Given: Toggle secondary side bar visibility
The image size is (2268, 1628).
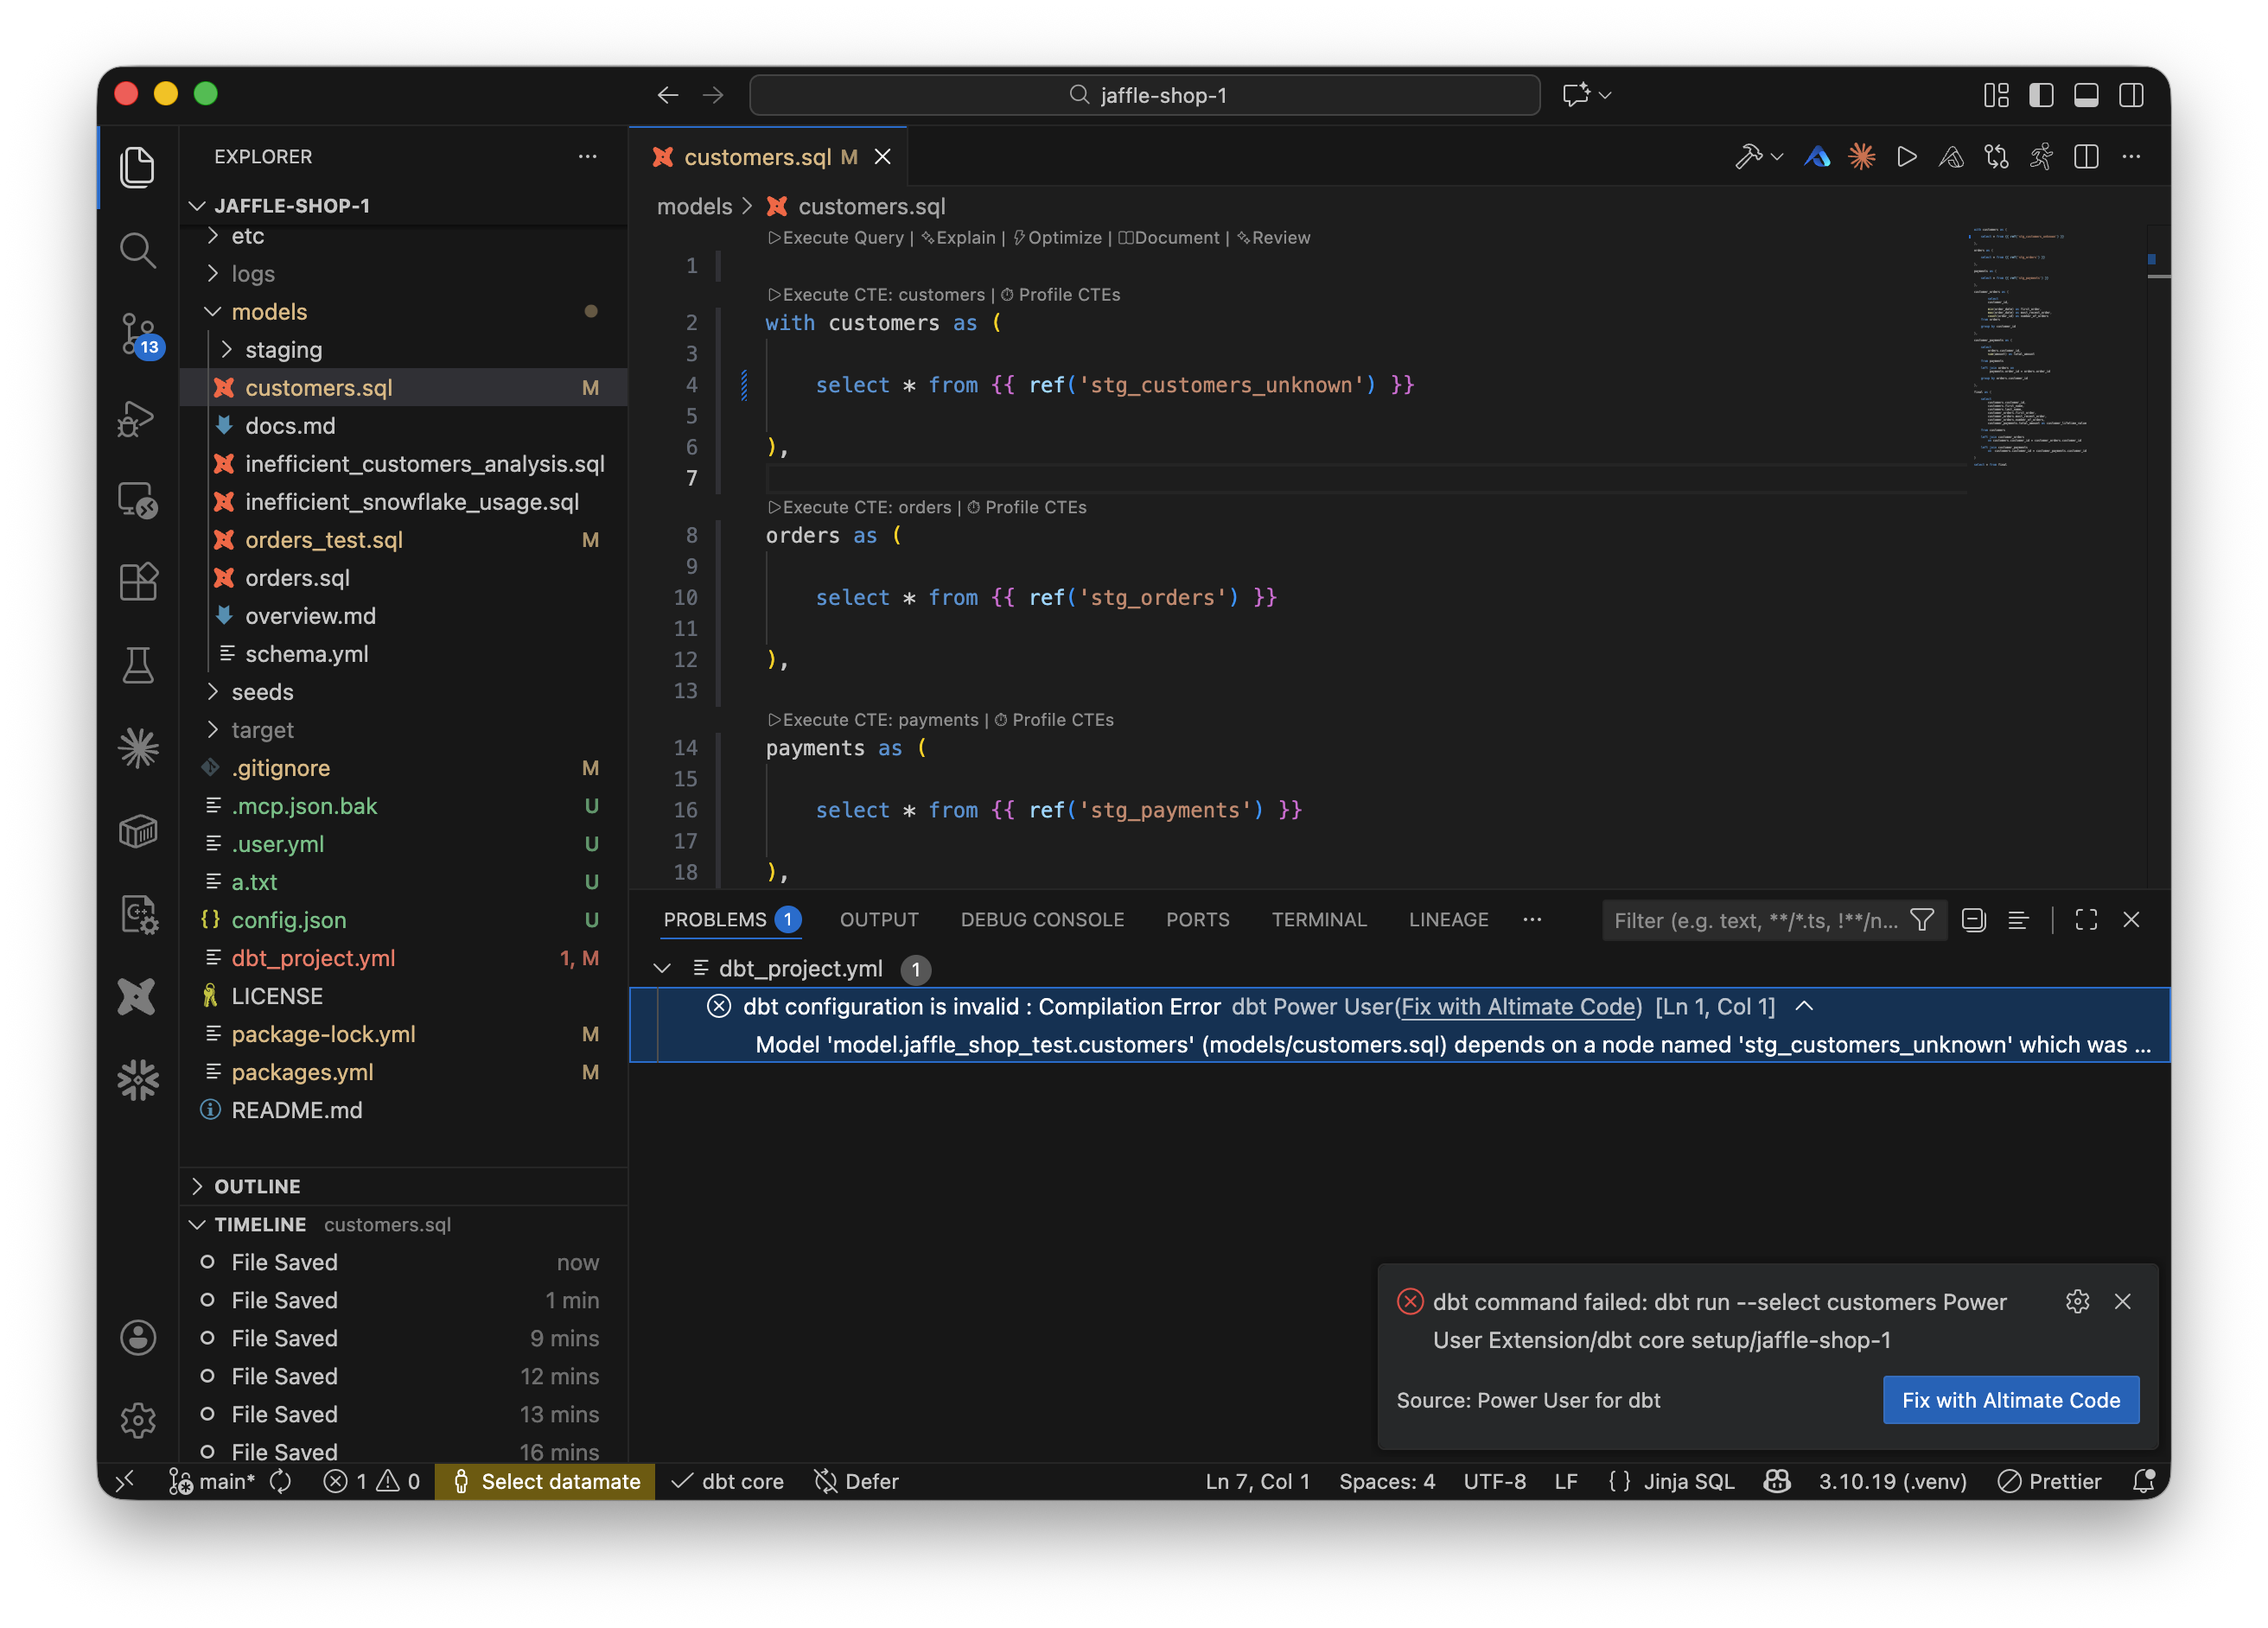Looking at the screenshot, I should [2131, 95].
